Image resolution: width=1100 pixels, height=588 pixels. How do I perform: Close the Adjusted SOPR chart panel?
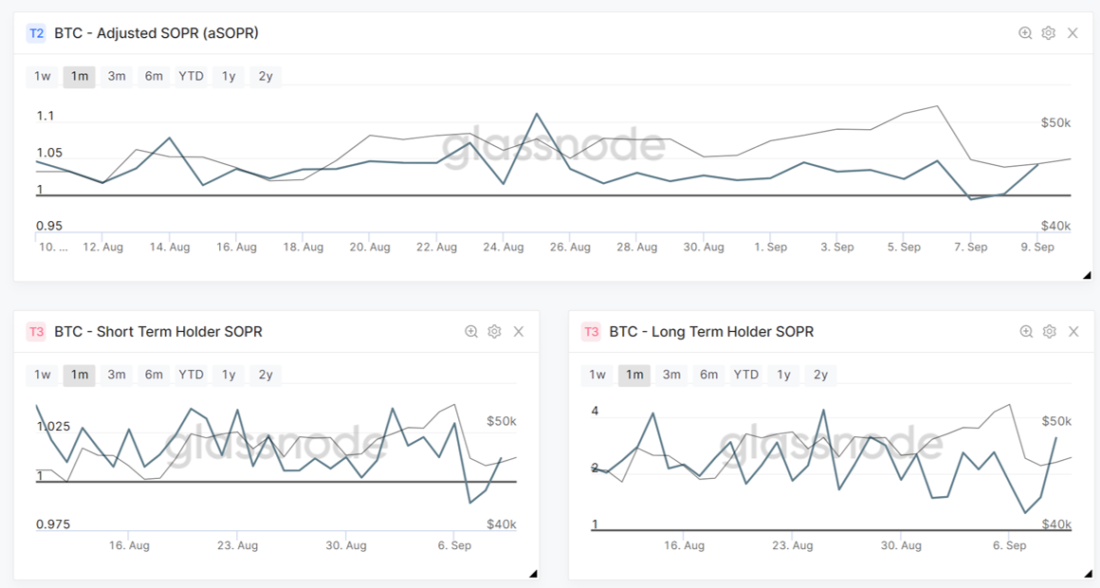tap(1073, 33)
